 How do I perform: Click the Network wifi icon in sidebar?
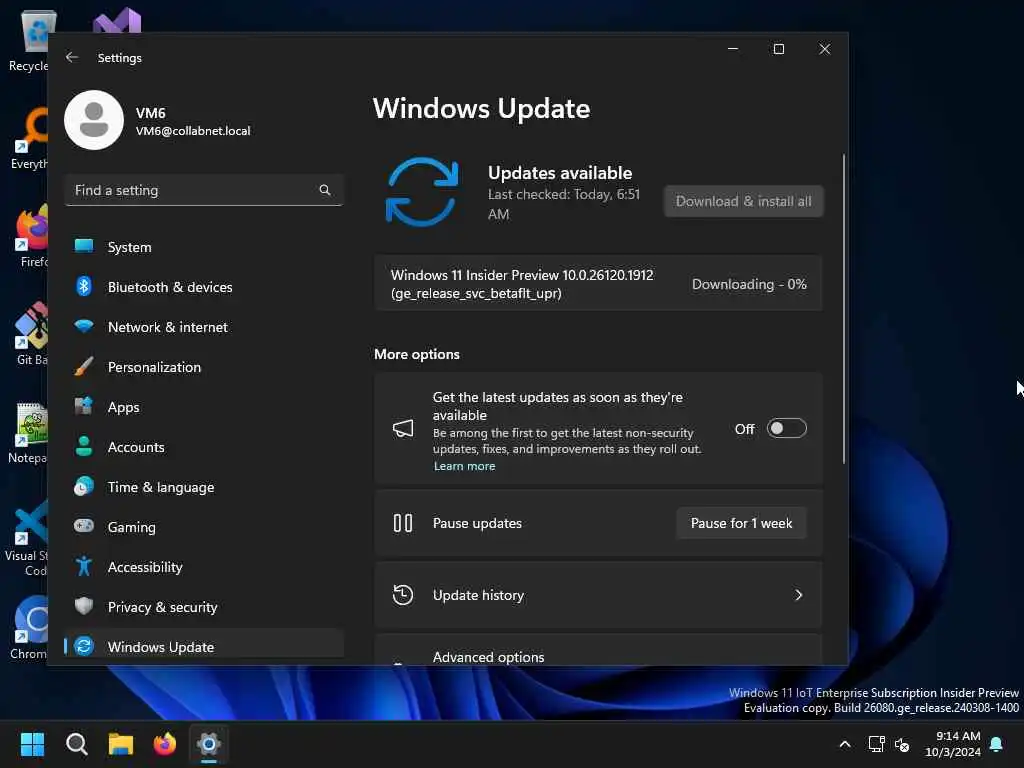coord(84,326)
